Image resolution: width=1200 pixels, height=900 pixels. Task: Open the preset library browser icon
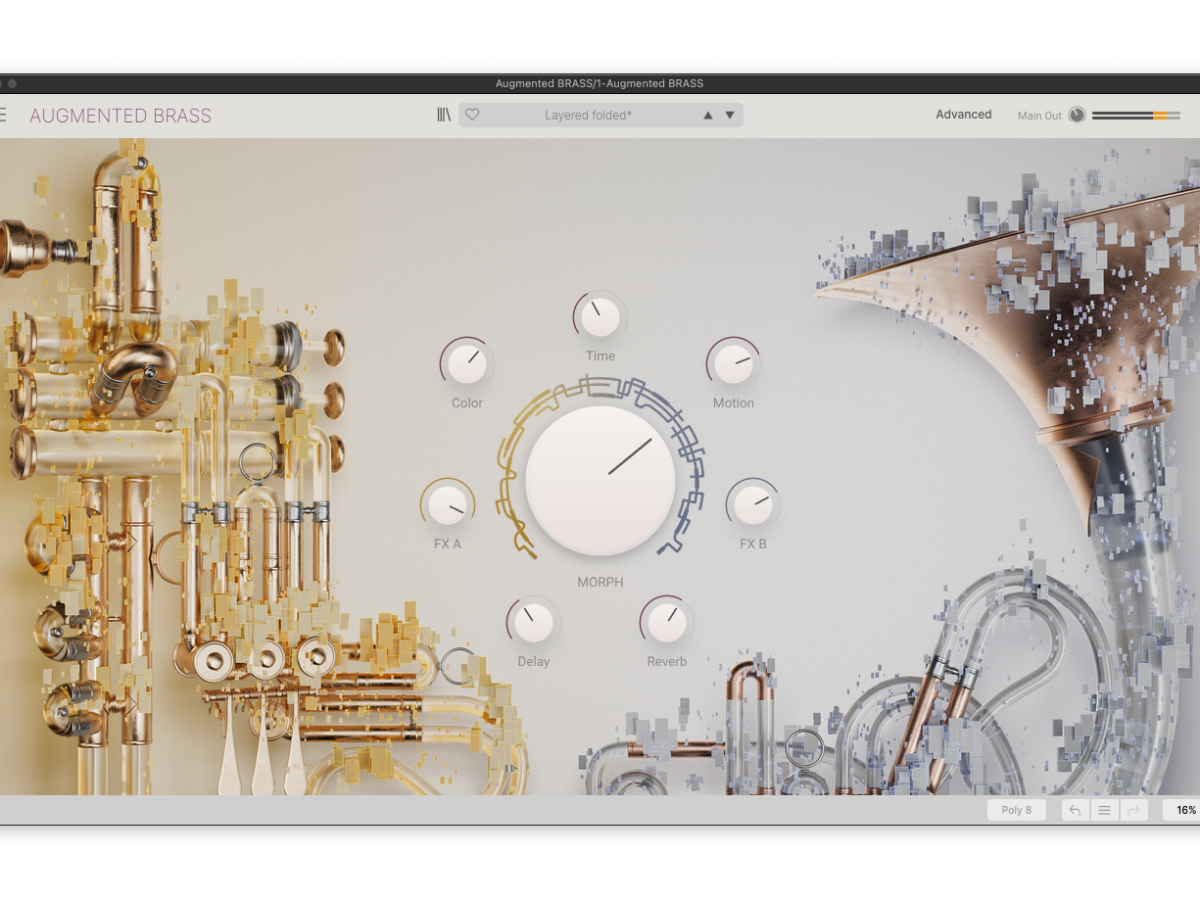444,115
